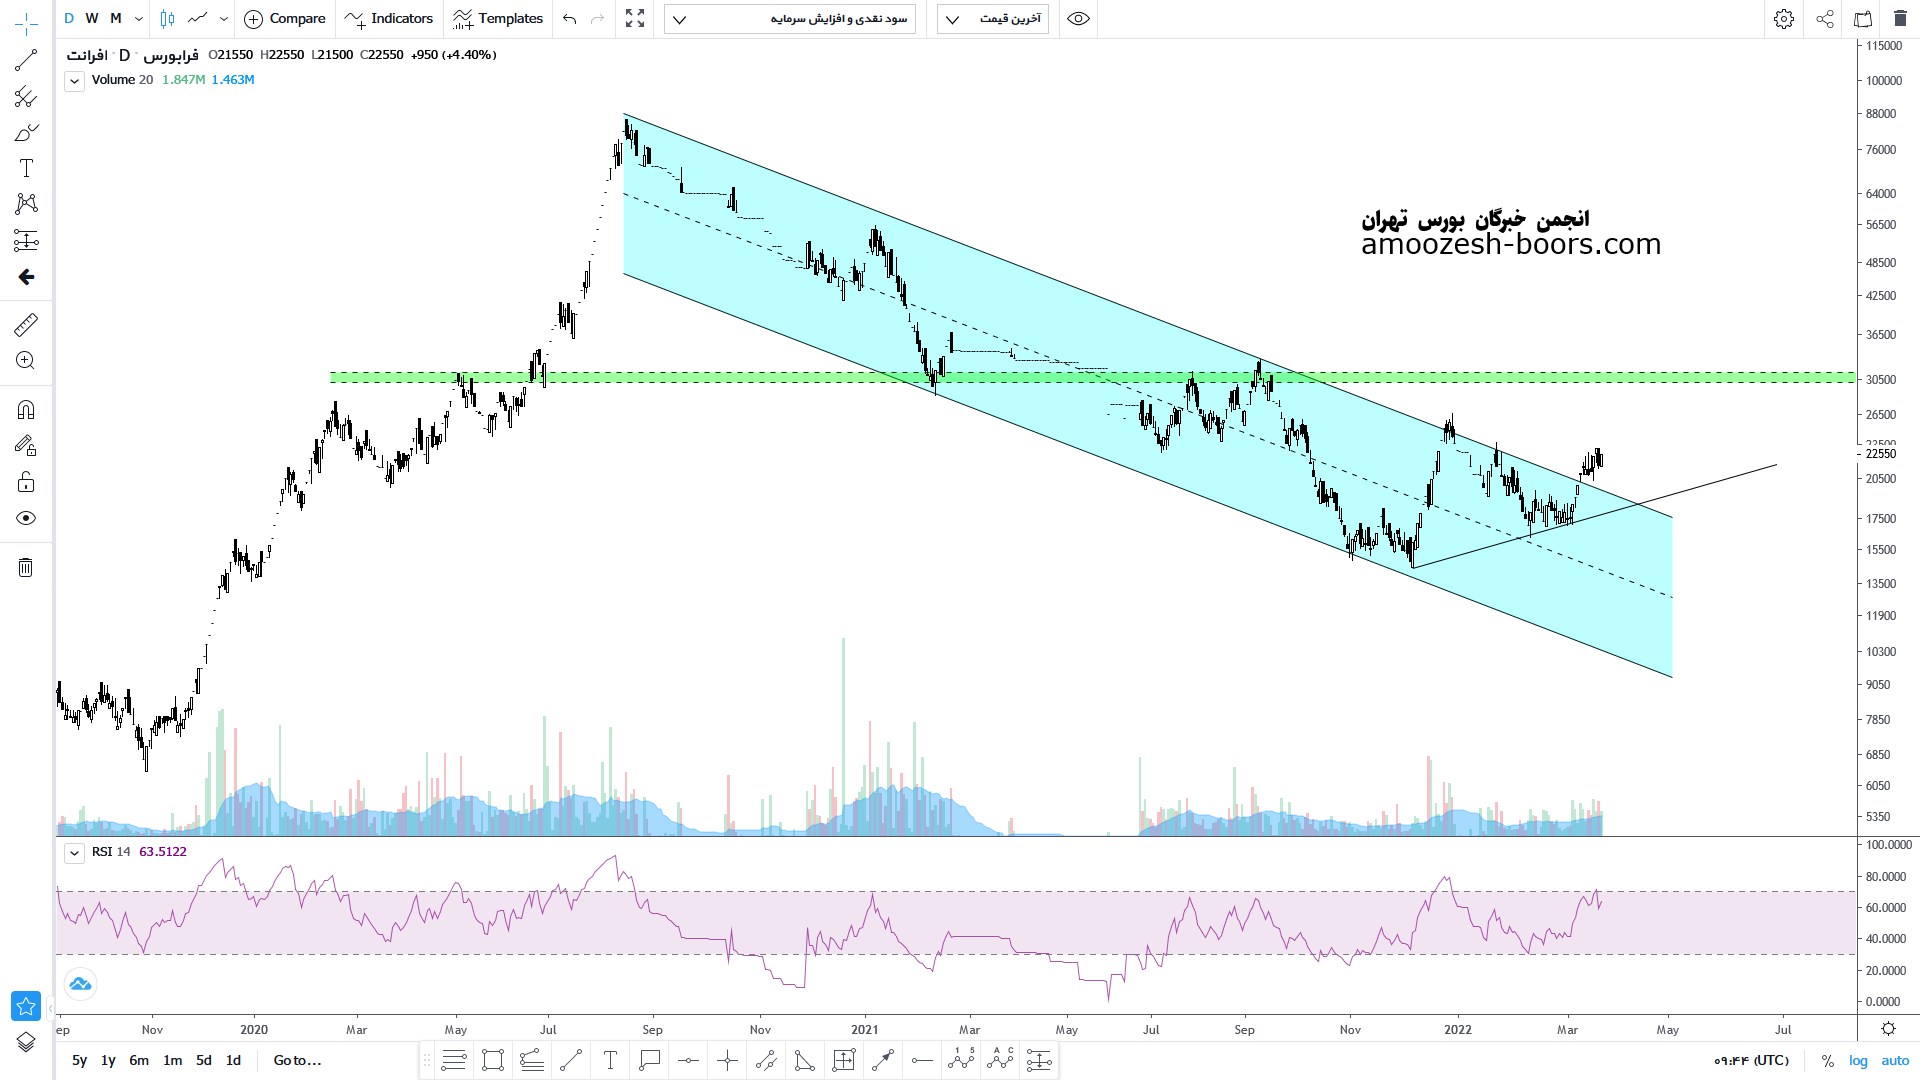This screenshot has width=1920, height=1080.
Task: Click the undo arrow in toolbar
Action: click(570, 19)
